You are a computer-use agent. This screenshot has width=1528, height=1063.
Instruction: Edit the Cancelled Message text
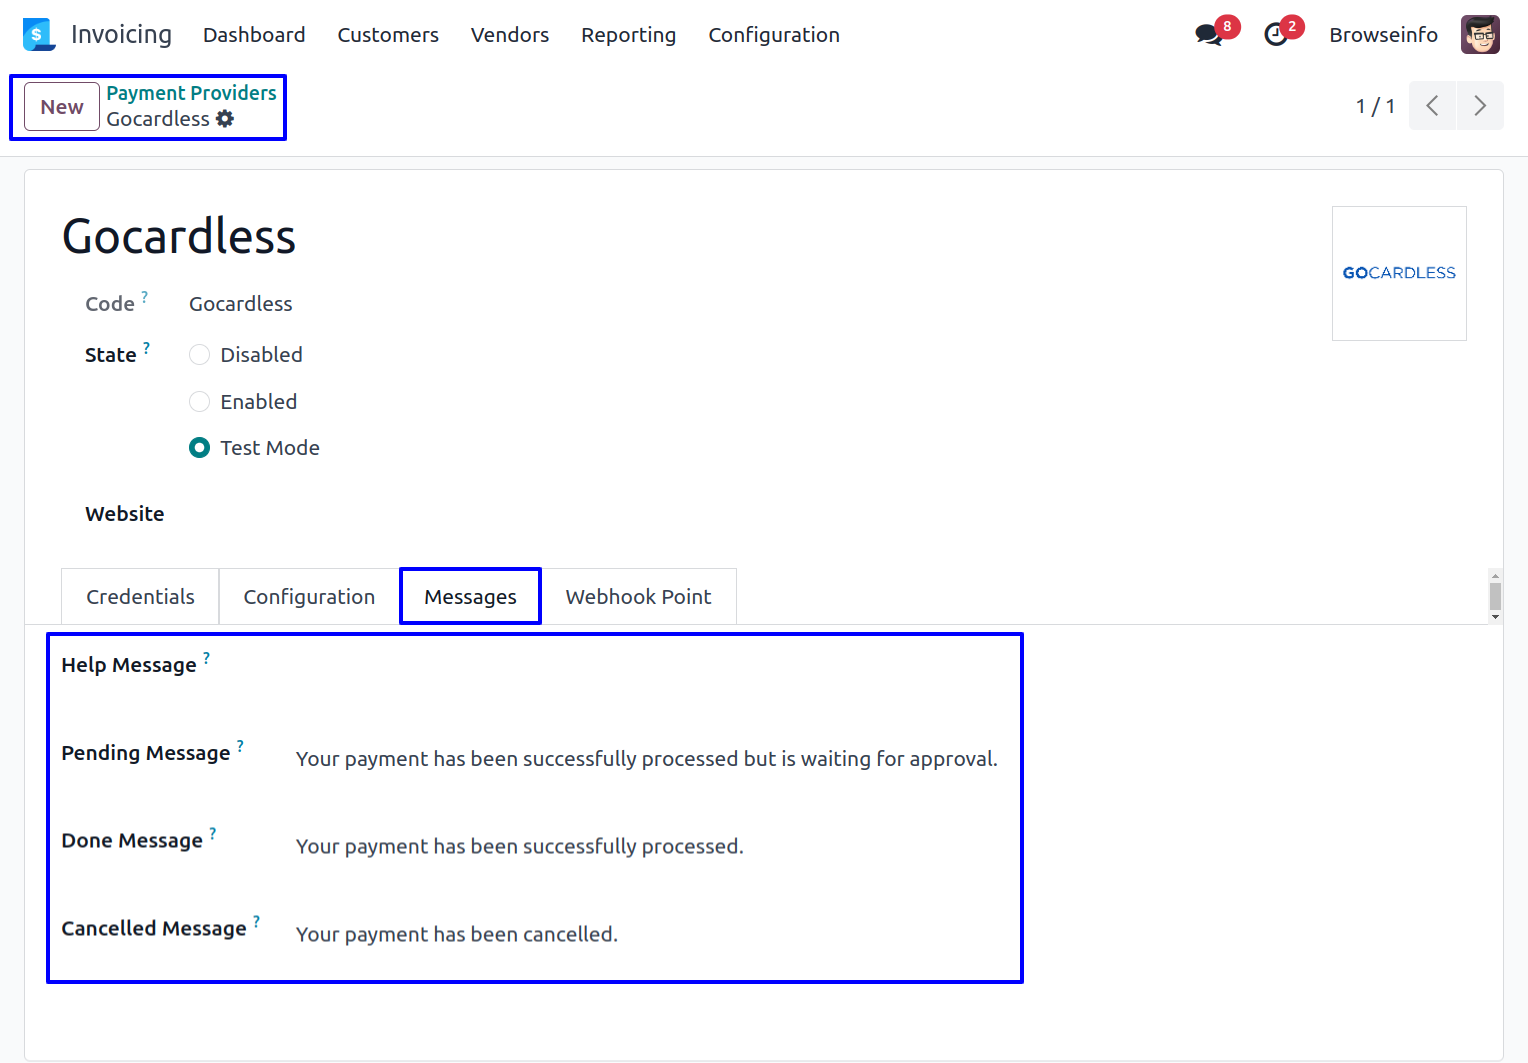click(457, 935)
